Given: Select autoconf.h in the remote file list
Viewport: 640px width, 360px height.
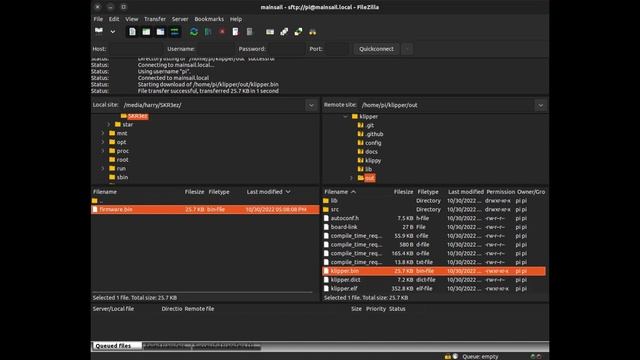Looking at the screenshot, I should 434,218.
